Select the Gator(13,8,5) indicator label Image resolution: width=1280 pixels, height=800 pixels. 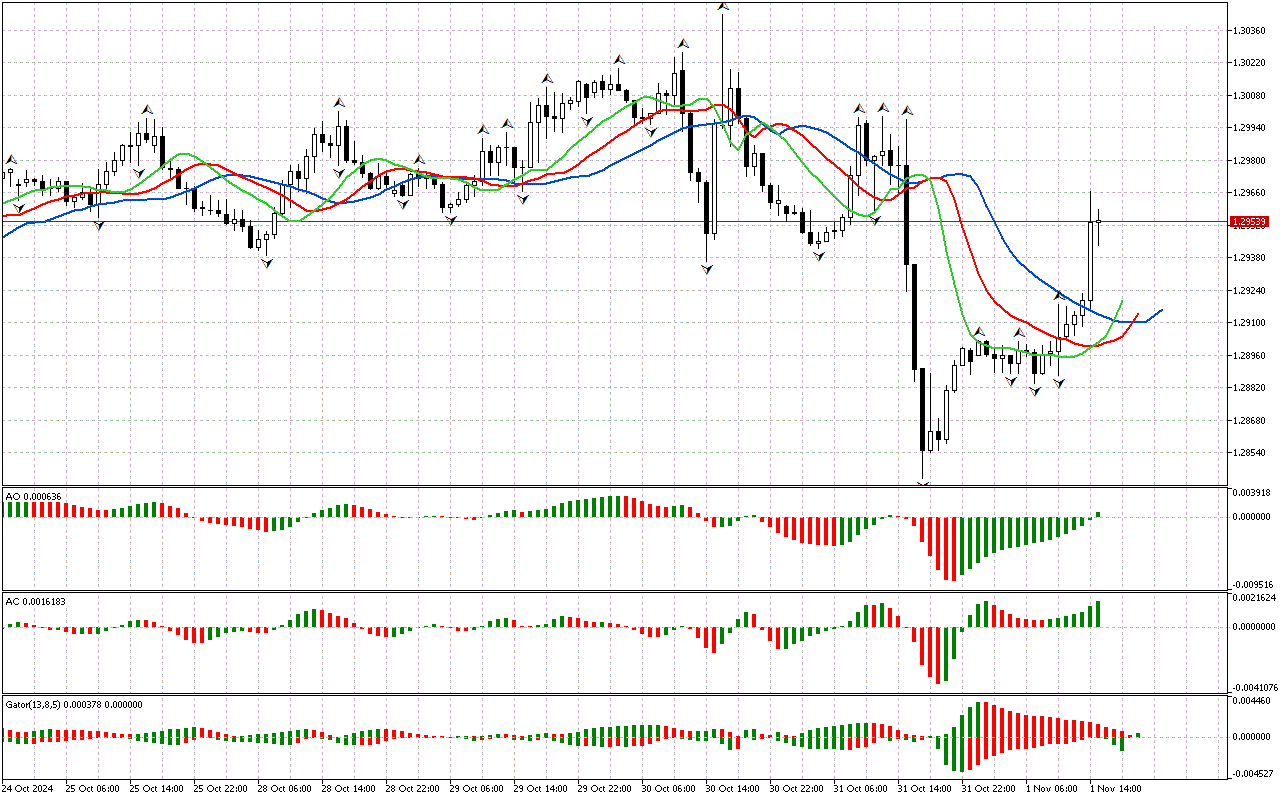74,704
